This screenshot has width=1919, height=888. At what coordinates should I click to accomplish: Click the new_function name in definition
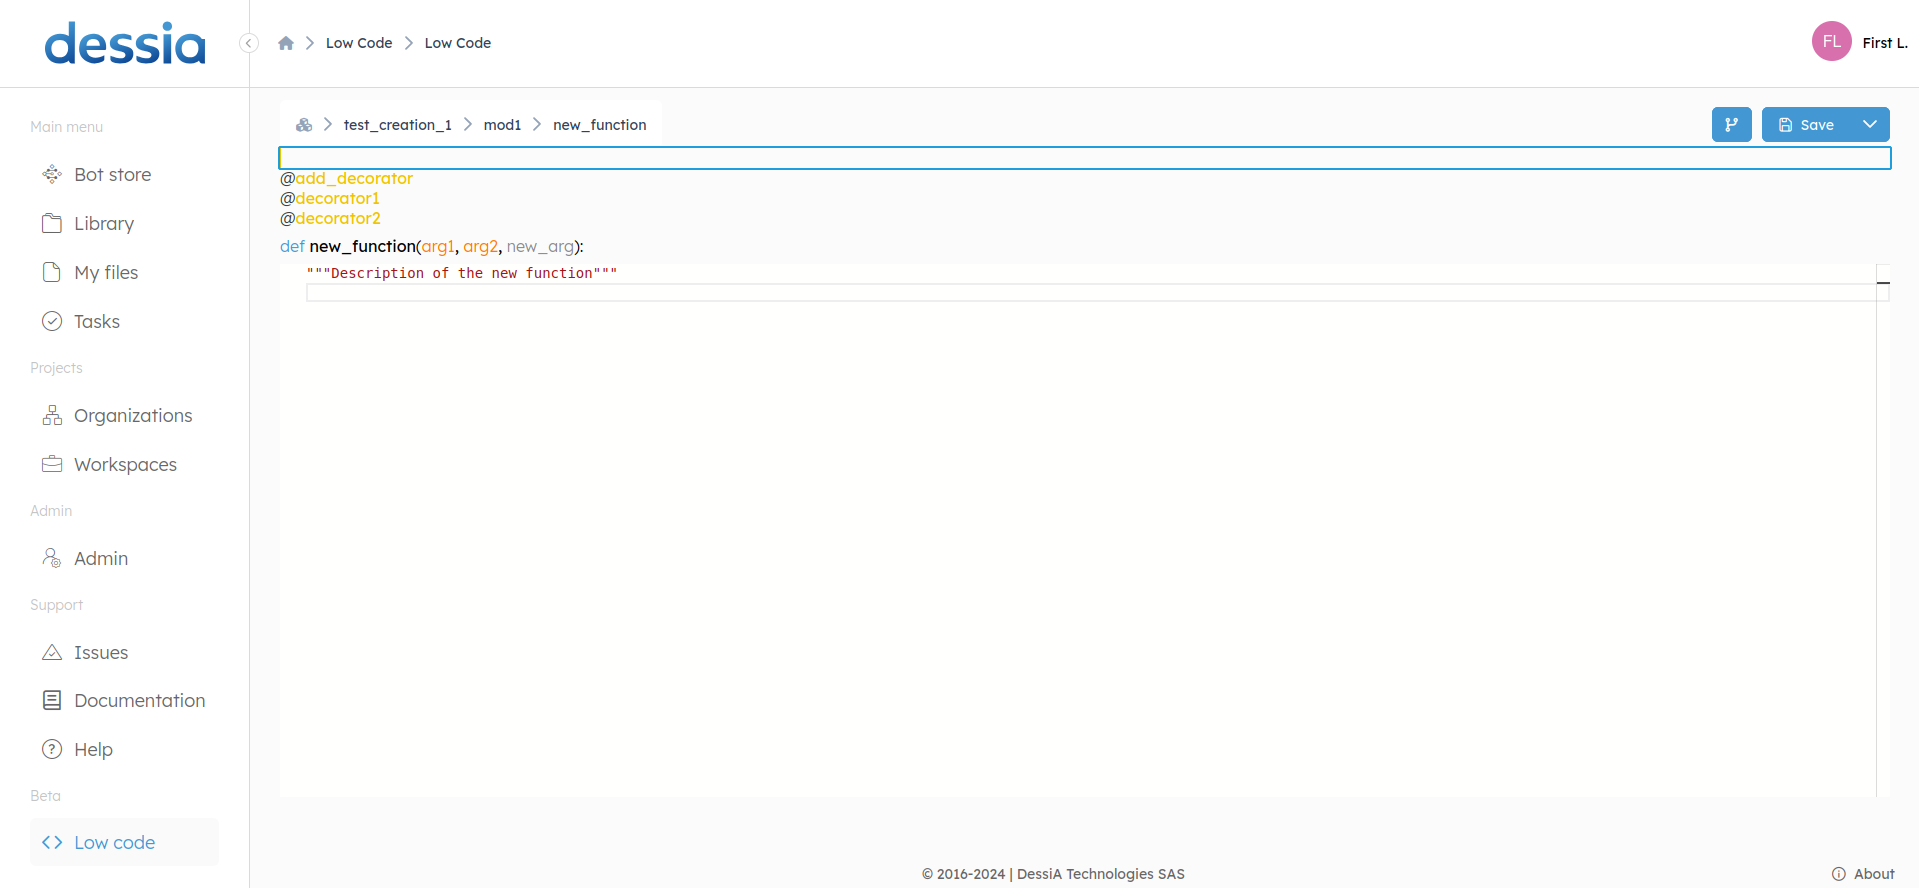(x=363, y=246)
